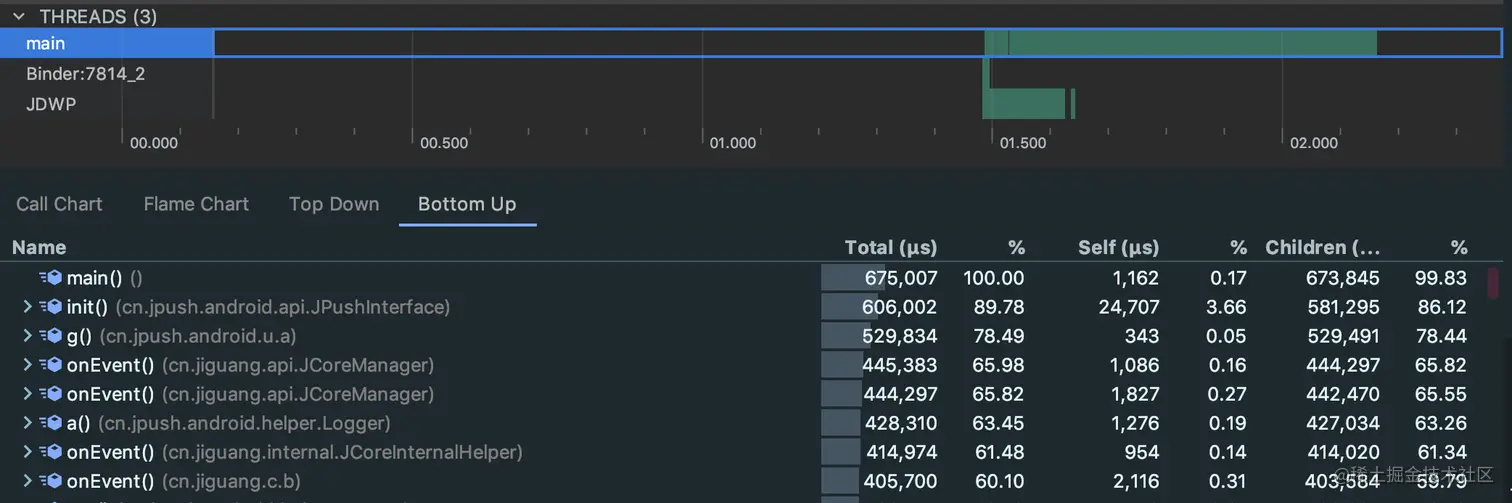Screen dimensions: 1512x503
Task: Click the main thread green activity bar
Action: click(x=1180, y=43)
